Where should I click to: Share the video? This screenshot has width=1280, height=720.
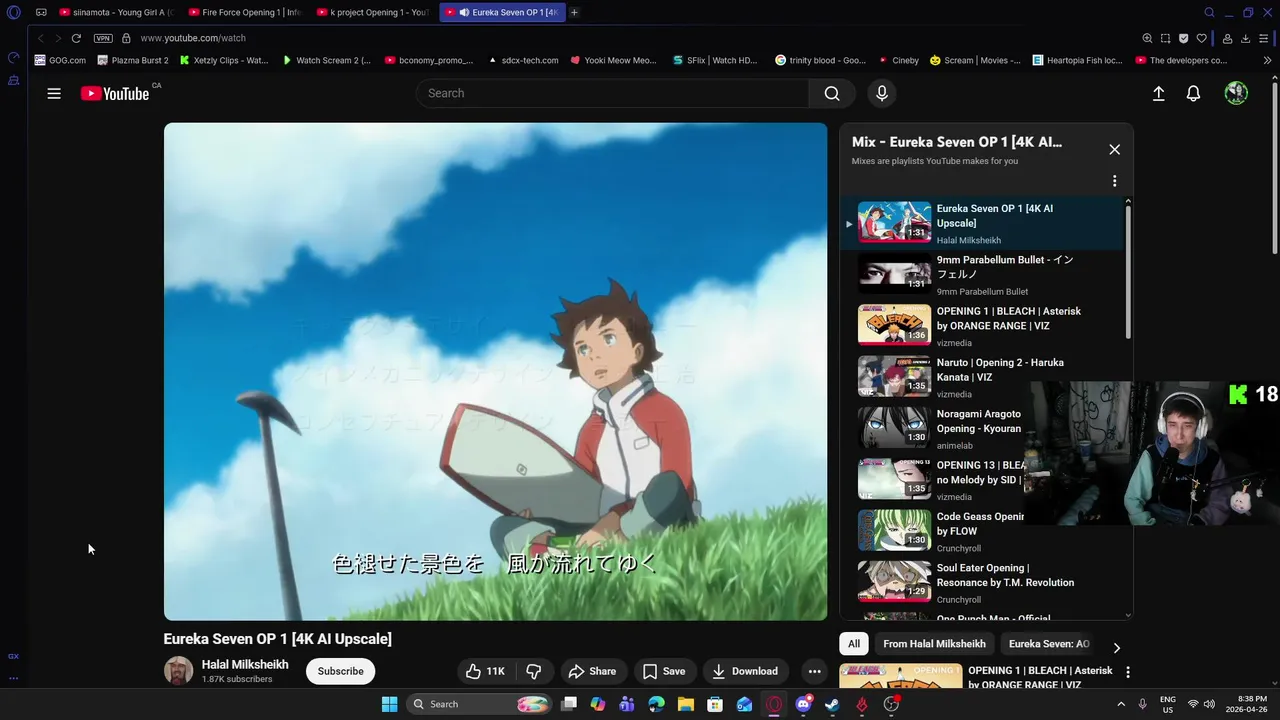[x=592, y=671]
